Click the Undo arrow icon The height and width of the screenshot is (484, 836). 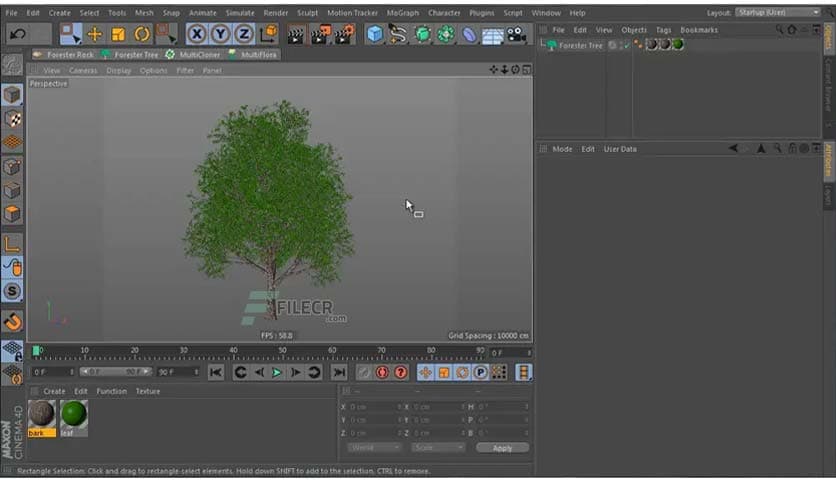pyautogui.click(x=18, y=34)
